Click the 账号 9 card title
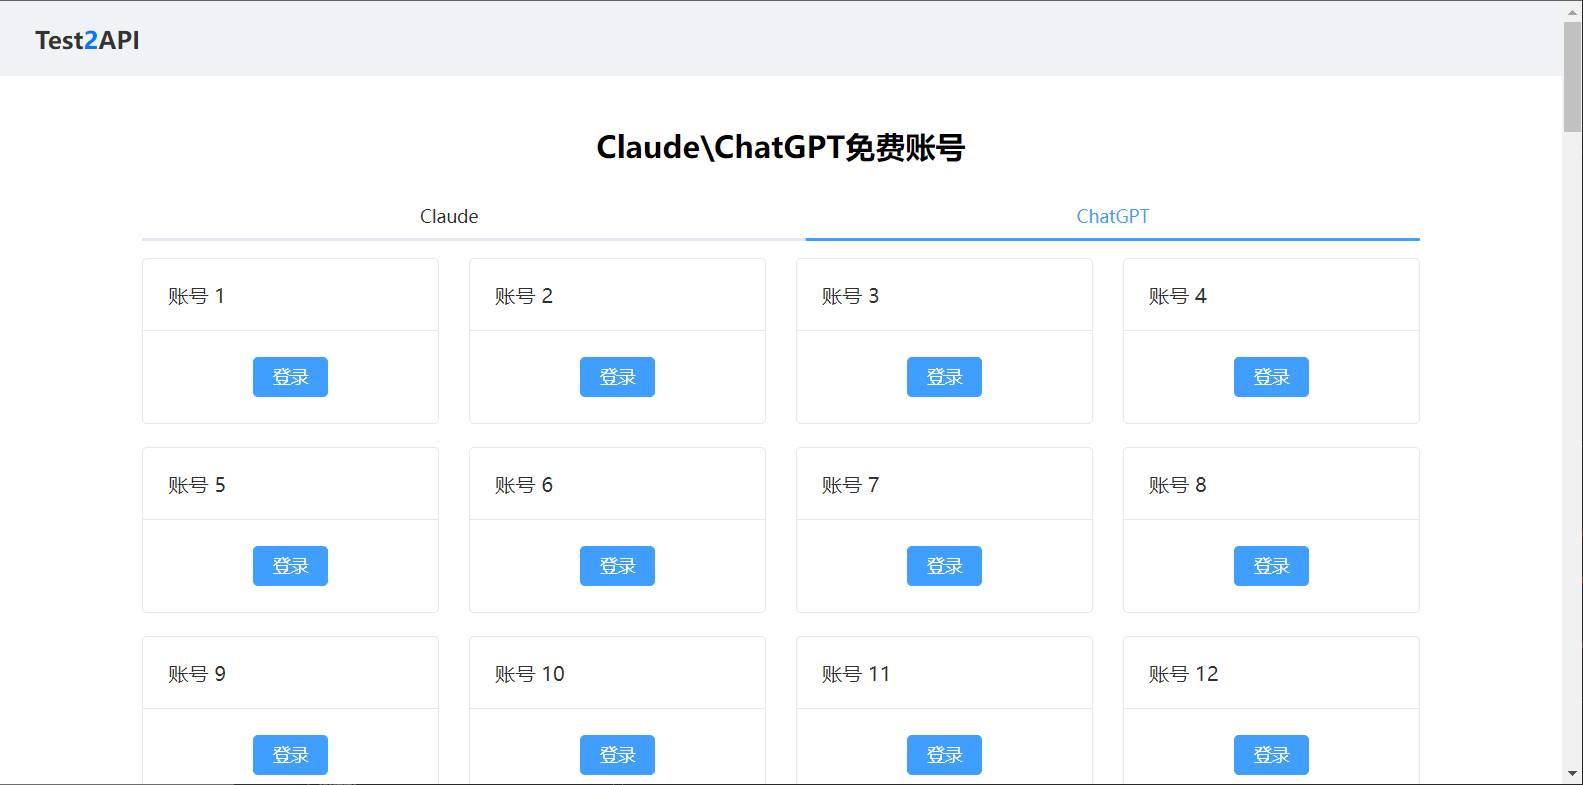Viewport: 1583px width, 785px height. pyautogui.click(x=196, y=674)
